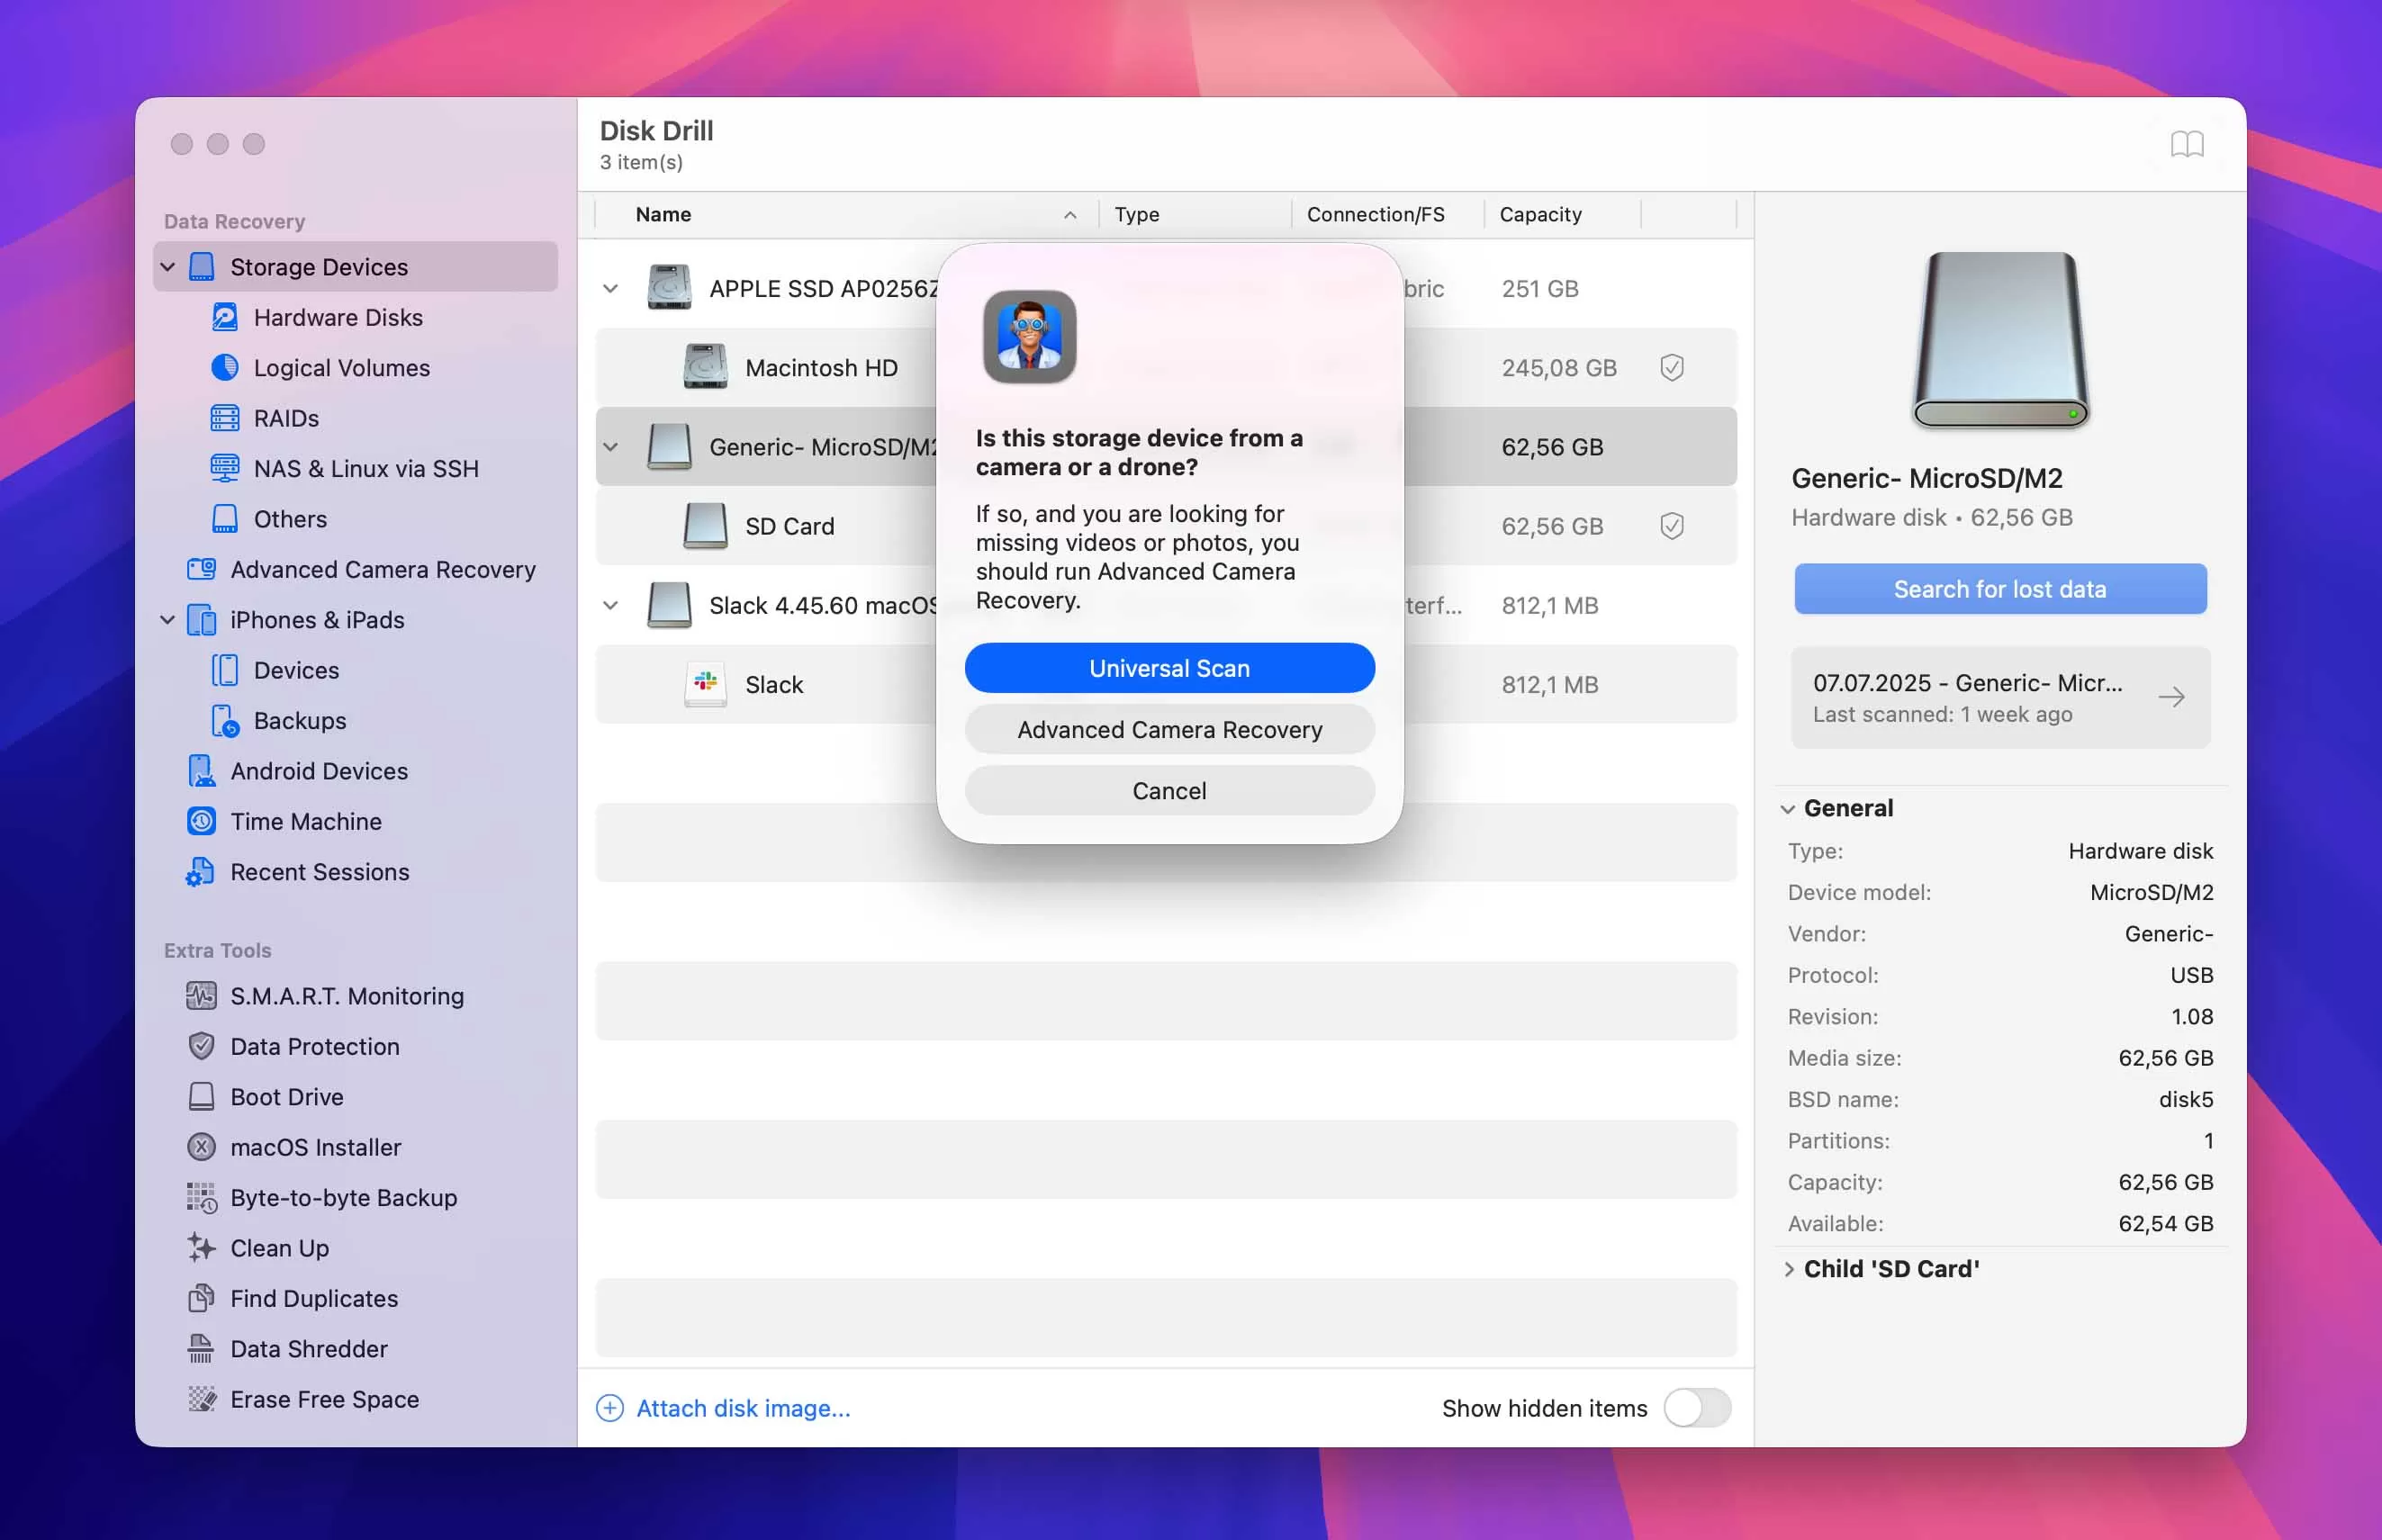Click the plus icon beside Attach disk image
Viewport: 2382px width, 1540px height.
click(x=609, y=1407)
